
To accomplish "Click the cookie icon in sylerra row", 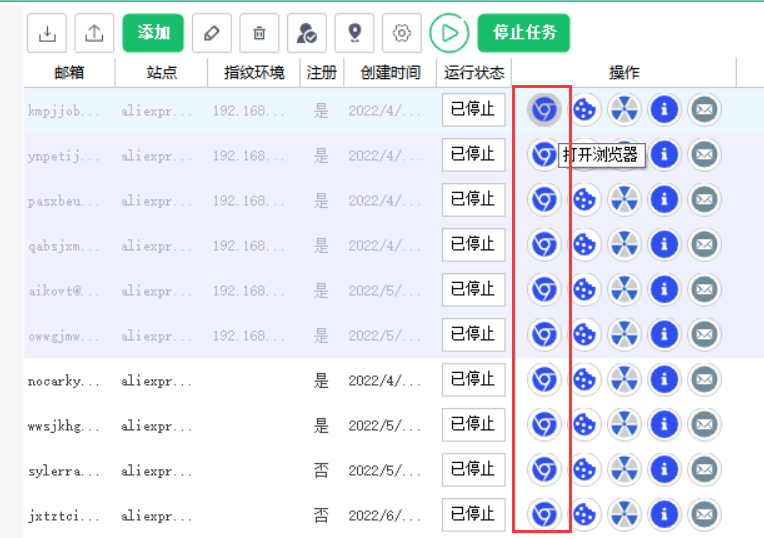I will coord(584,469).
